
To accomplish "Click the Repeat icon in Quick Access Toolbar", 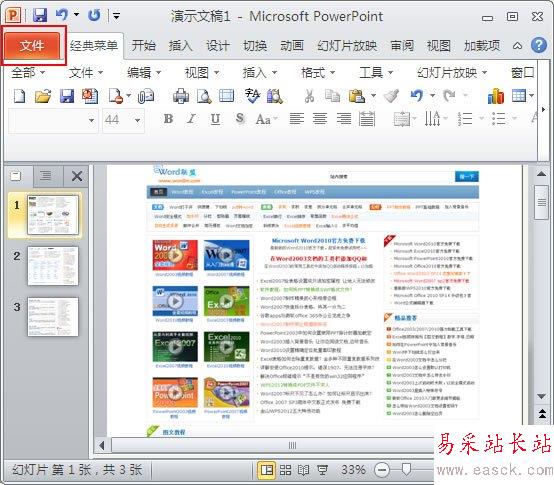I will tap(94, 15).
